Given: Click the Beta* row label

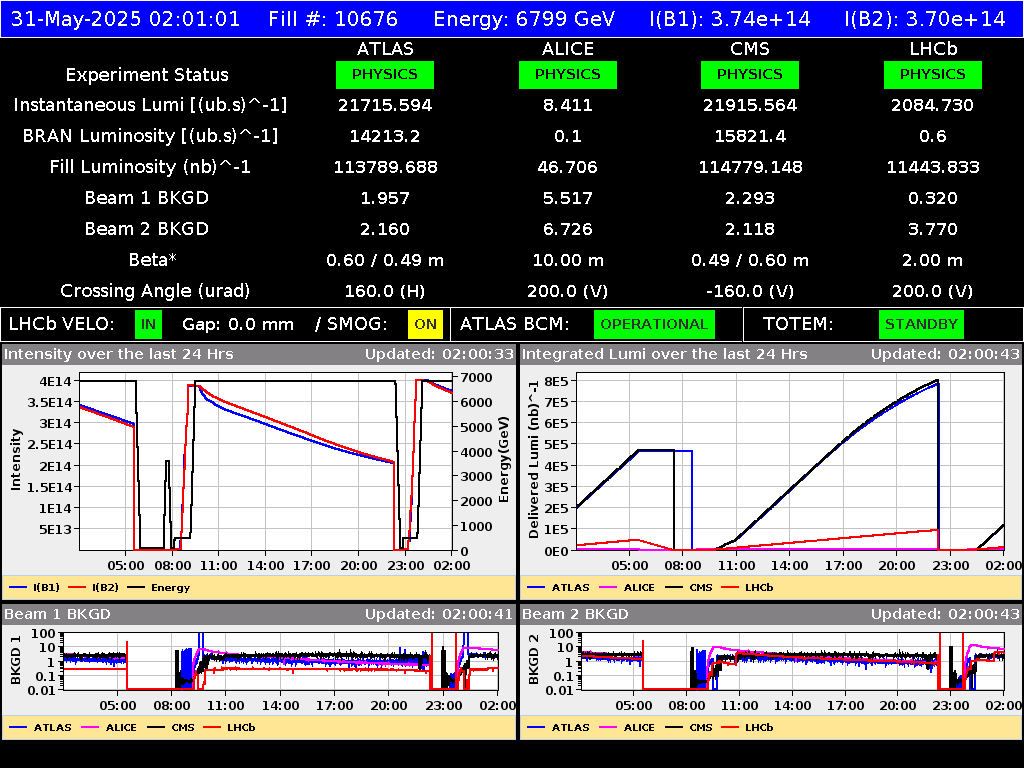Looking at the screenshot, I should tap(153, 260).
